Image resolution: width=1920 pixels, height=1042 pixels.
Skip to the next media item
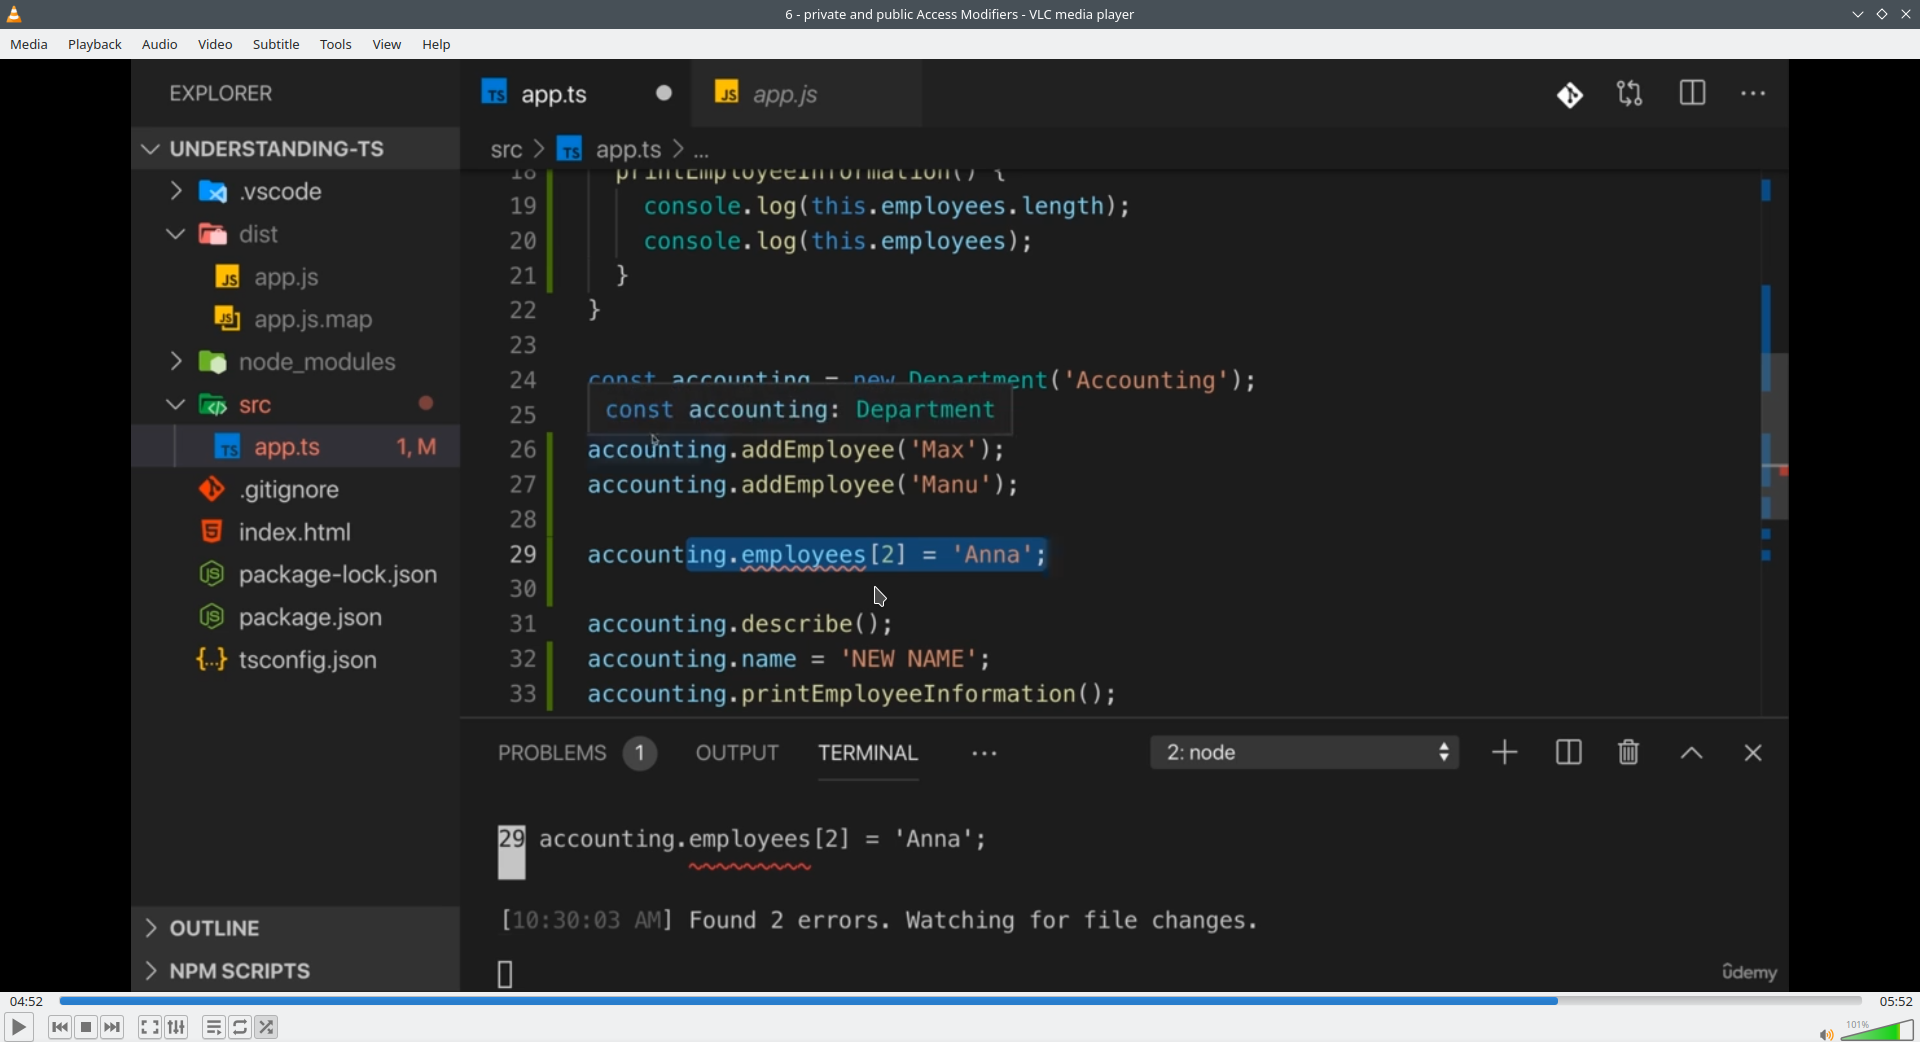(113, 1027)
